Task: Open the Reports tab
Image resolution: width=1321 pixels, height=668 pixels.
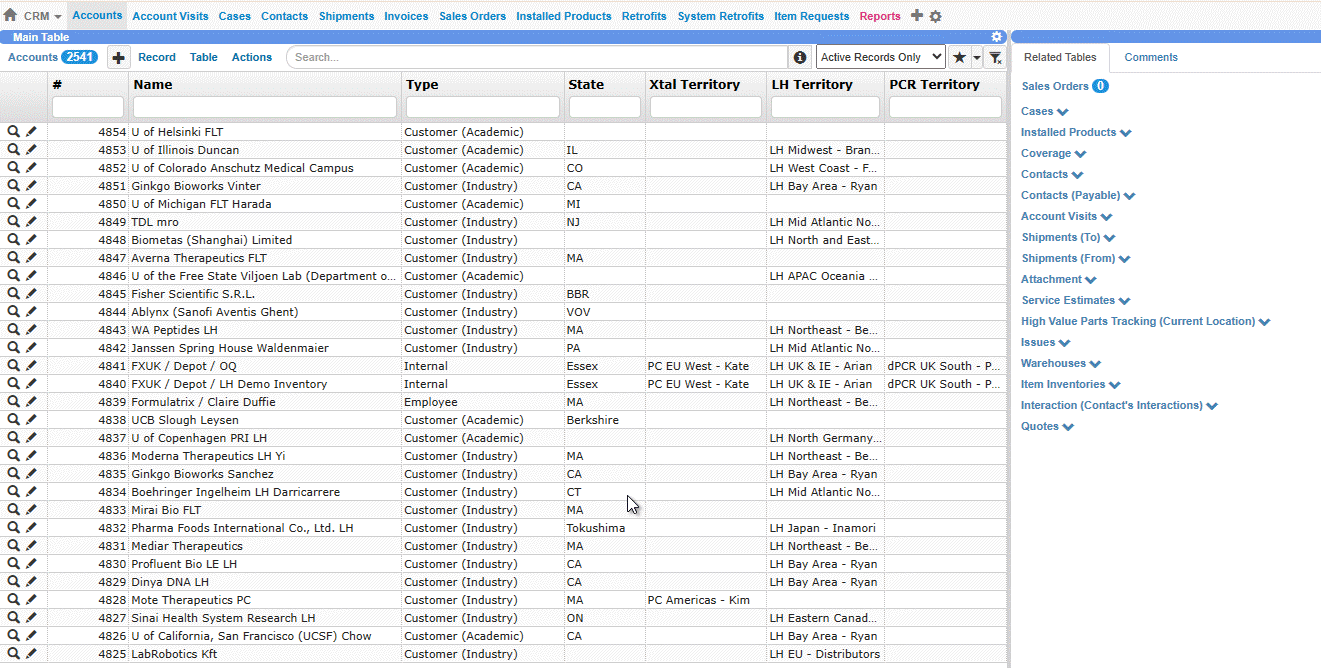Action: tap(880, 16)
